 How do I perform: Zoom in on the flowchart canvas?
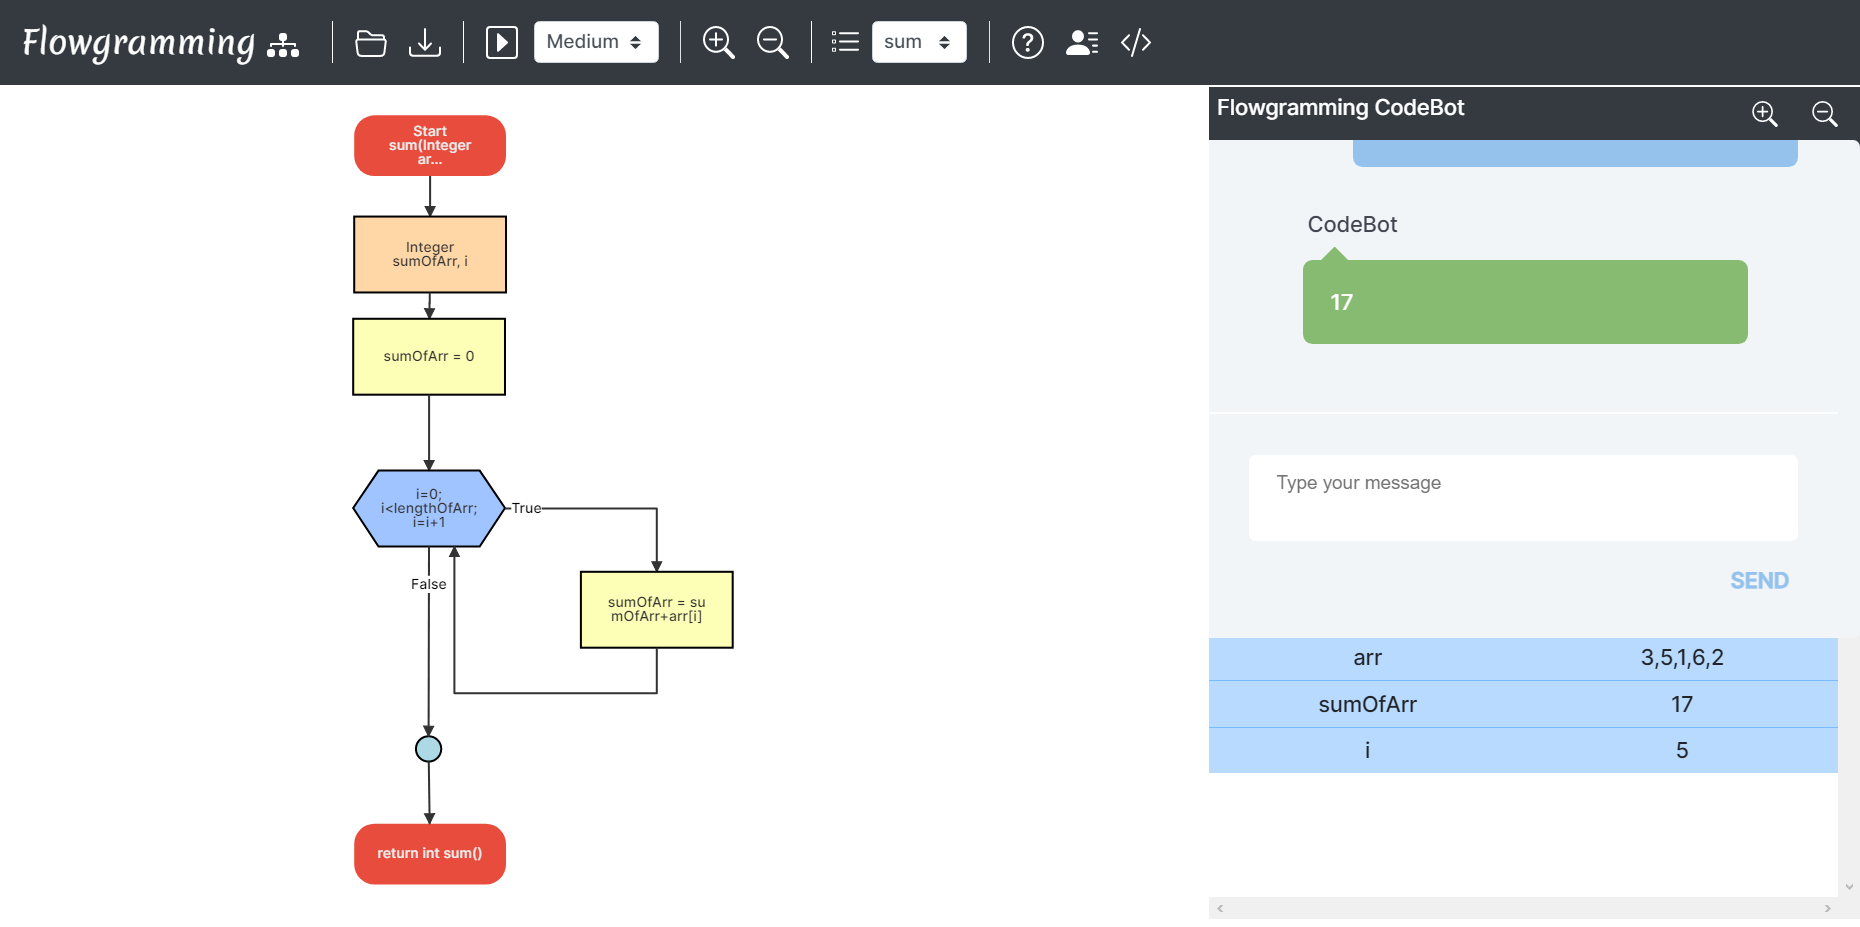(x=719, y=42)
